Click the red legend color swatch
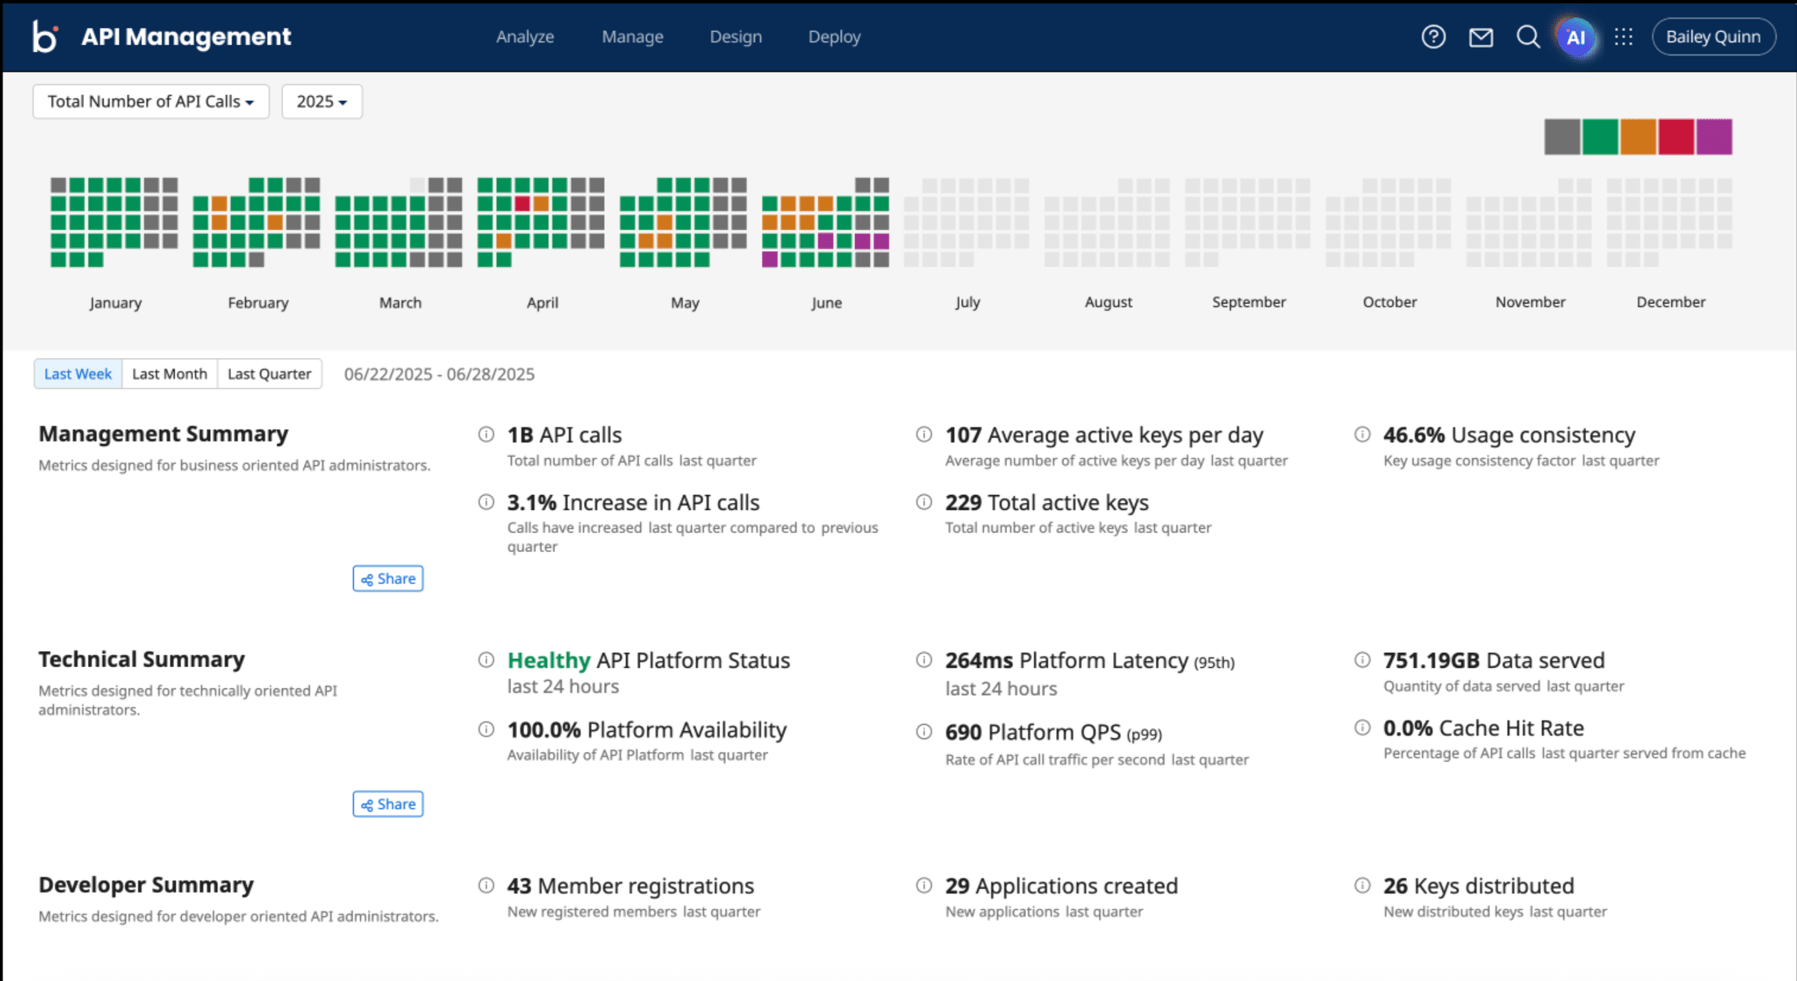The image size is (1797, 981). pos(1676,137)
